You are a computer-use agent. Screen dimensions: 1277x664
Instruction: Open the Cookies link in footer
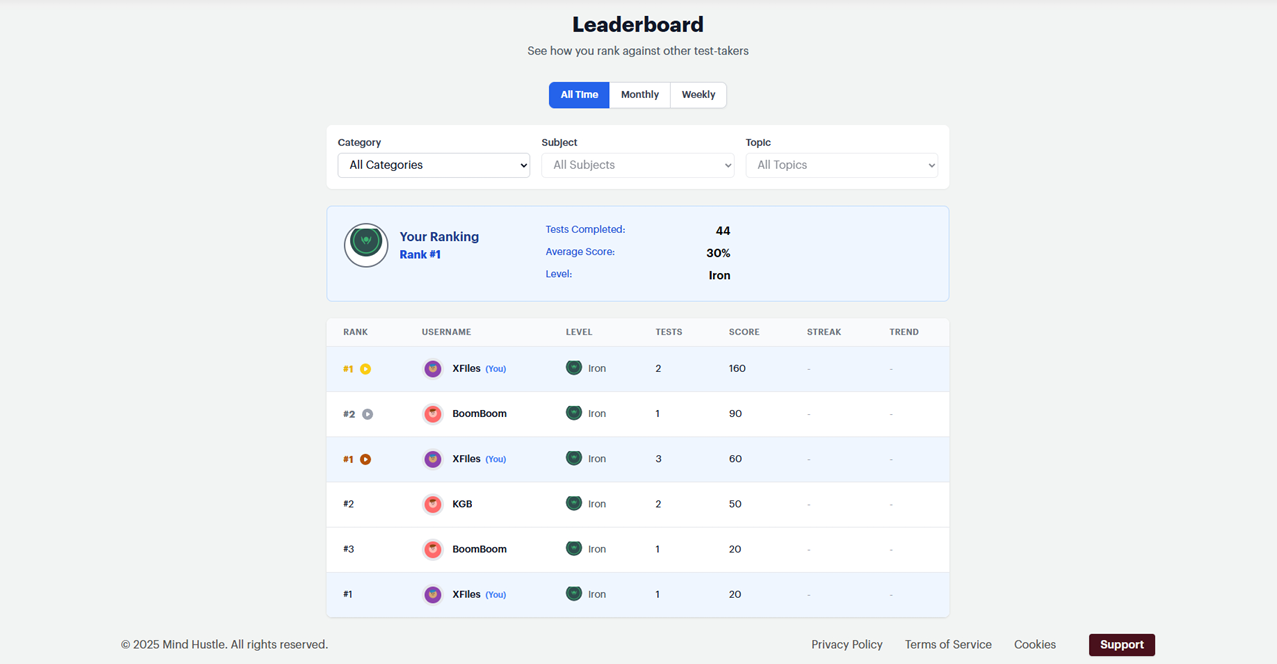(1035, 645)
